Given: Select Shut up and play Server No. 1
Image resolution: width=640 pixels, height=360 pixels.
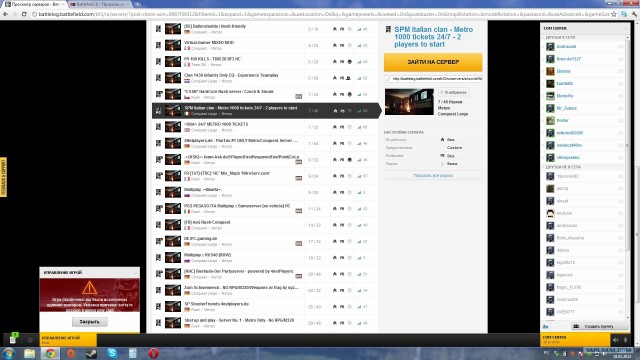Looking at the screenshot, I should (x=265, y=323).
